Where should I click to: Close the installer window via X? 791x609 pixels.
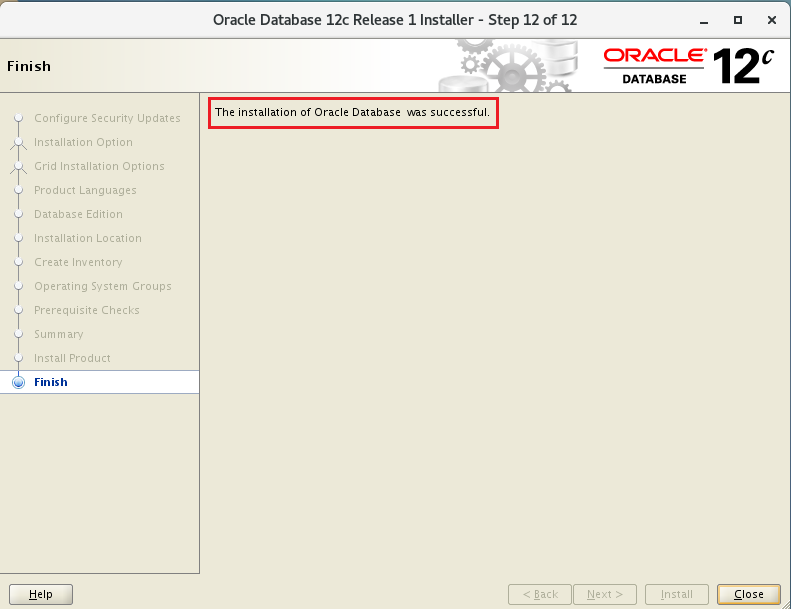771,20
